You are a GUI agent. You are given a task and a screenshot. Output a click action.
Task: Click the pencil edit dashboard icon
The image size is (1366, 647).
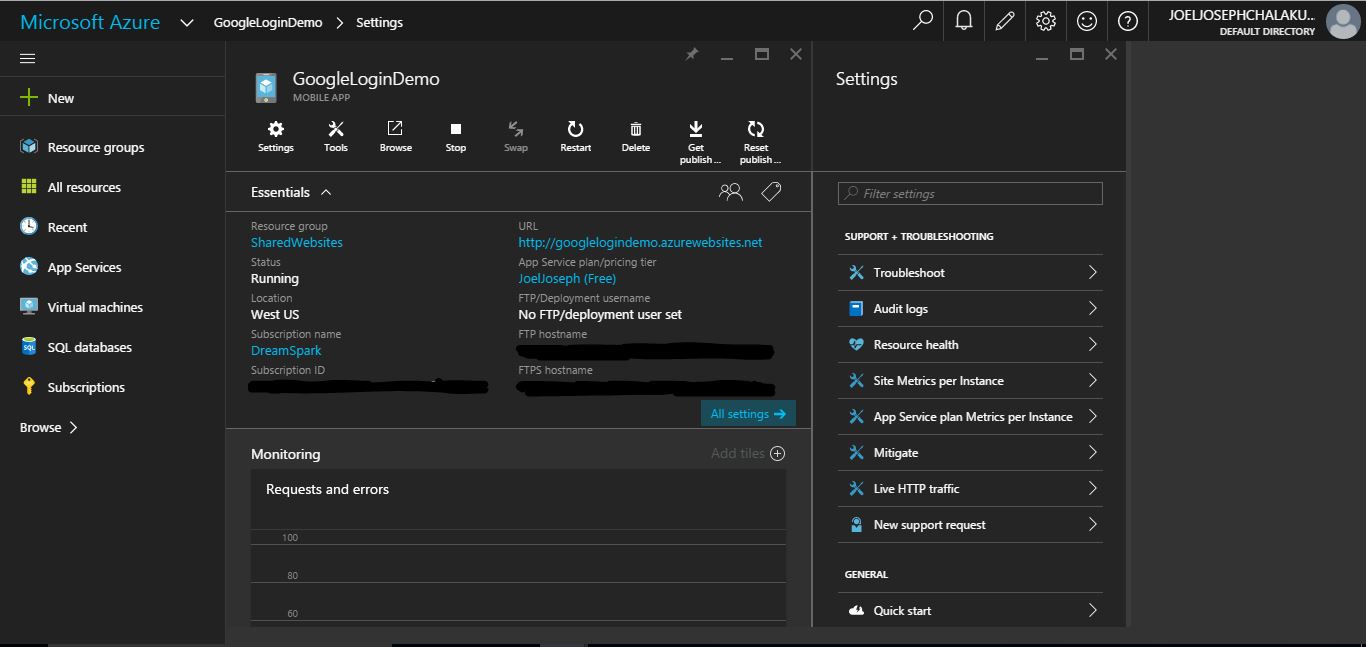click(1005, 20)
